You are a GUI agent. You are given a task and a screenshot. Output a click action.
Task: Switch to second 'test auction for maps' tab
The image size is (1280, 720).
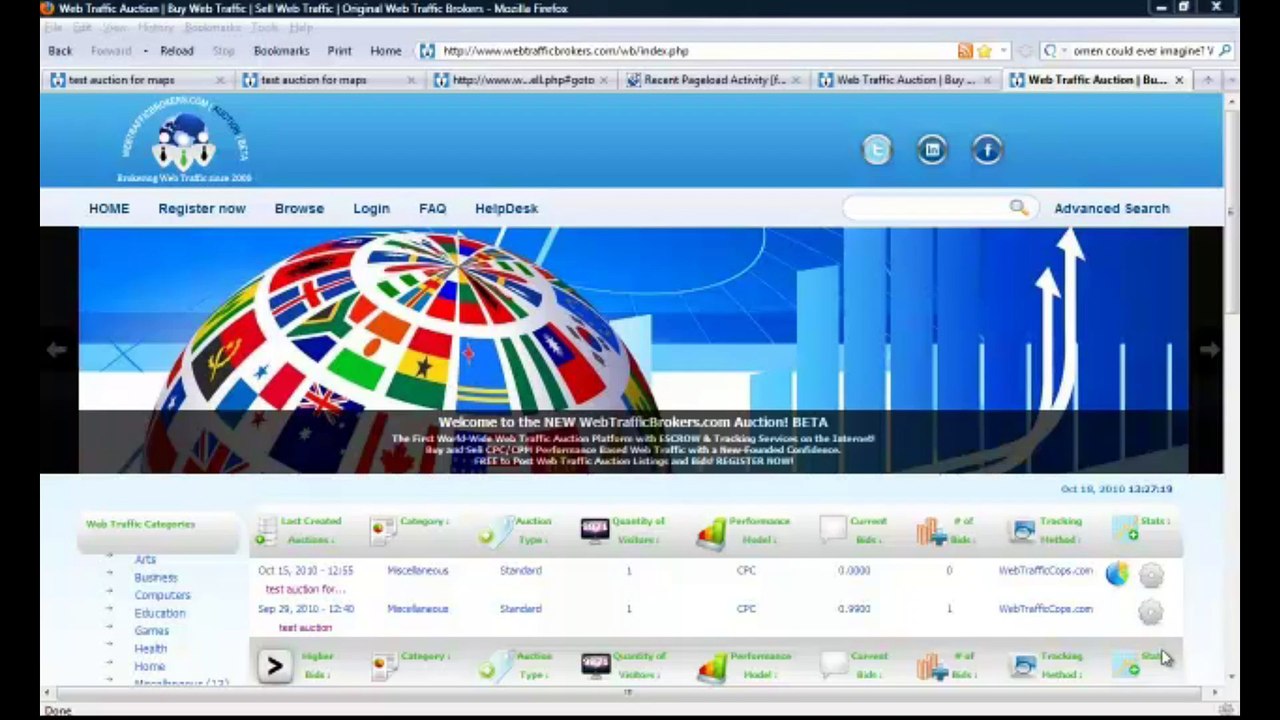(x=329, y=80)
